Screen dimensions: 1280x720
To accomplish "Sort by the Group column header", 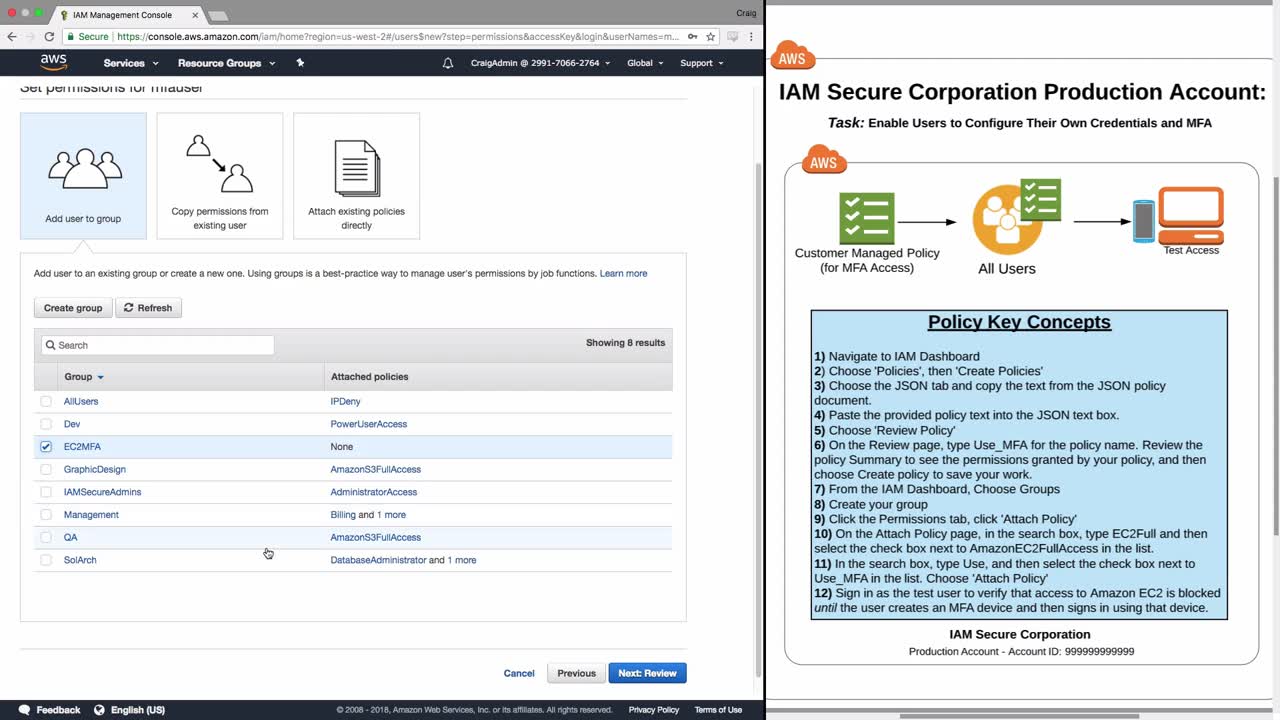I will coord(84,377).
